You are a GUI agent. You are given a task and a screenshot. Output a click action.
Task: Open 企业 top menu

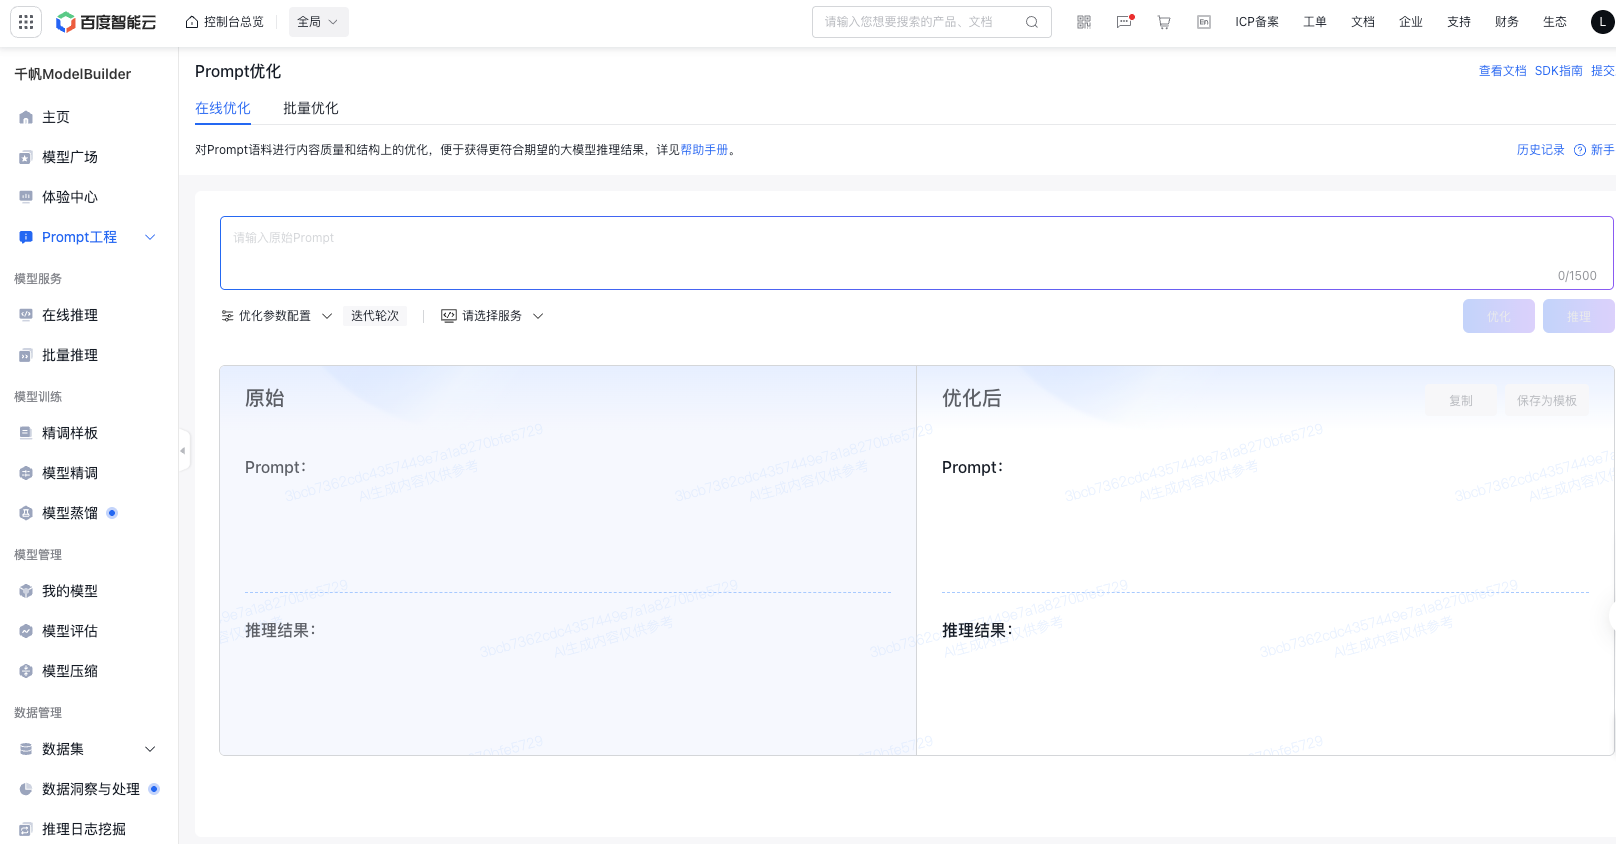[x=1411, y=22]
